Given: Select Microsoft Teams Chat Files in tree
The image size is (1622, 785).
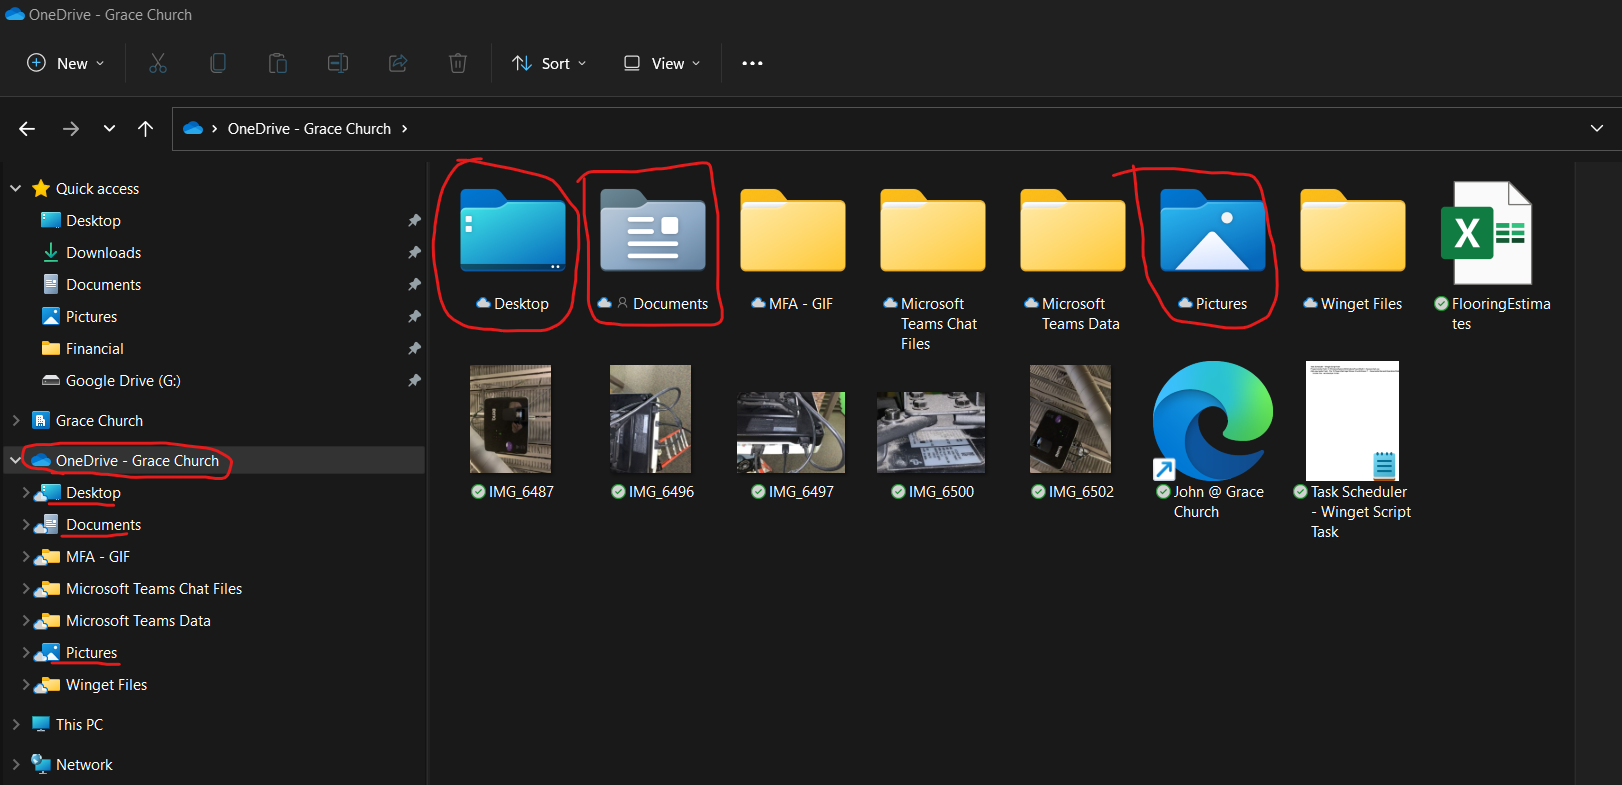Looking at the screenshot, I should [153, 589].
